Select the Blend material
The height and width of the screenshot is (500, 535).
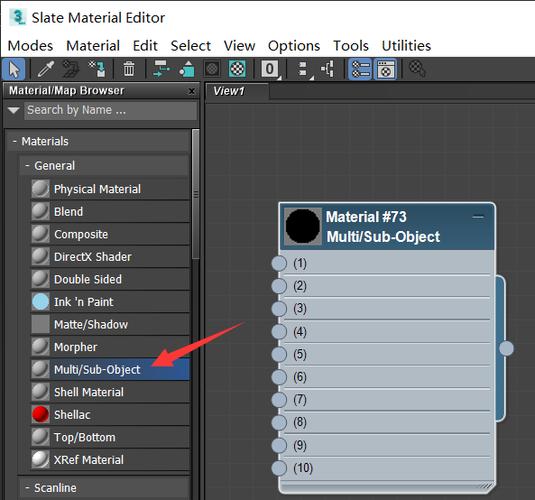point(111,212)
